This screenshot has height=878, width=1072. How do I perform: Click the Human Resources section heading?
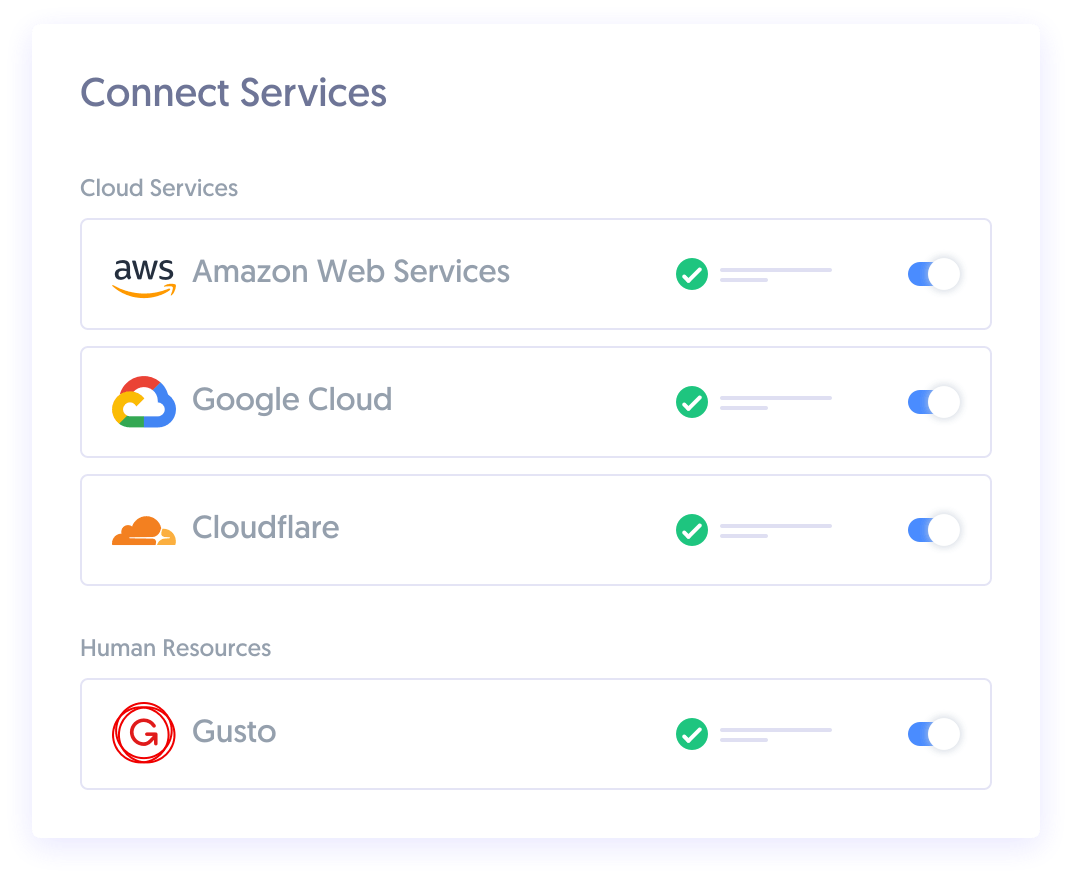coord(176,648)
